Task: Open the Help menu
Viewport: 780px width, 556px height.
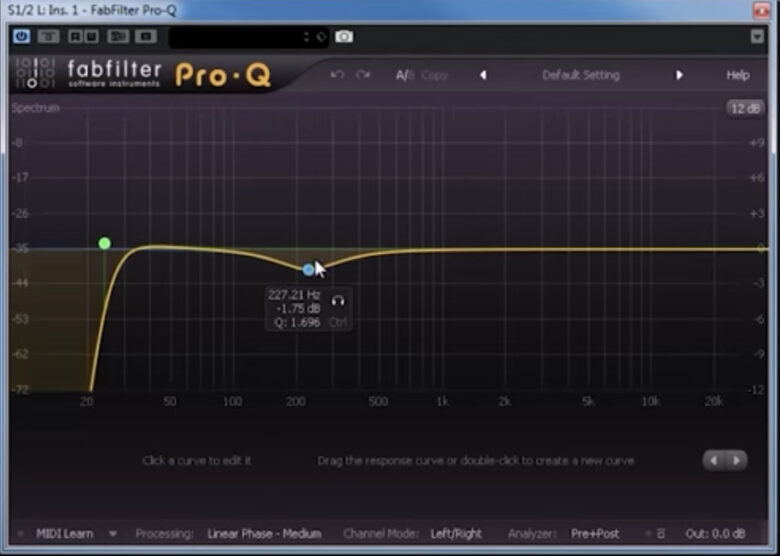Action: tap(738, 75)
